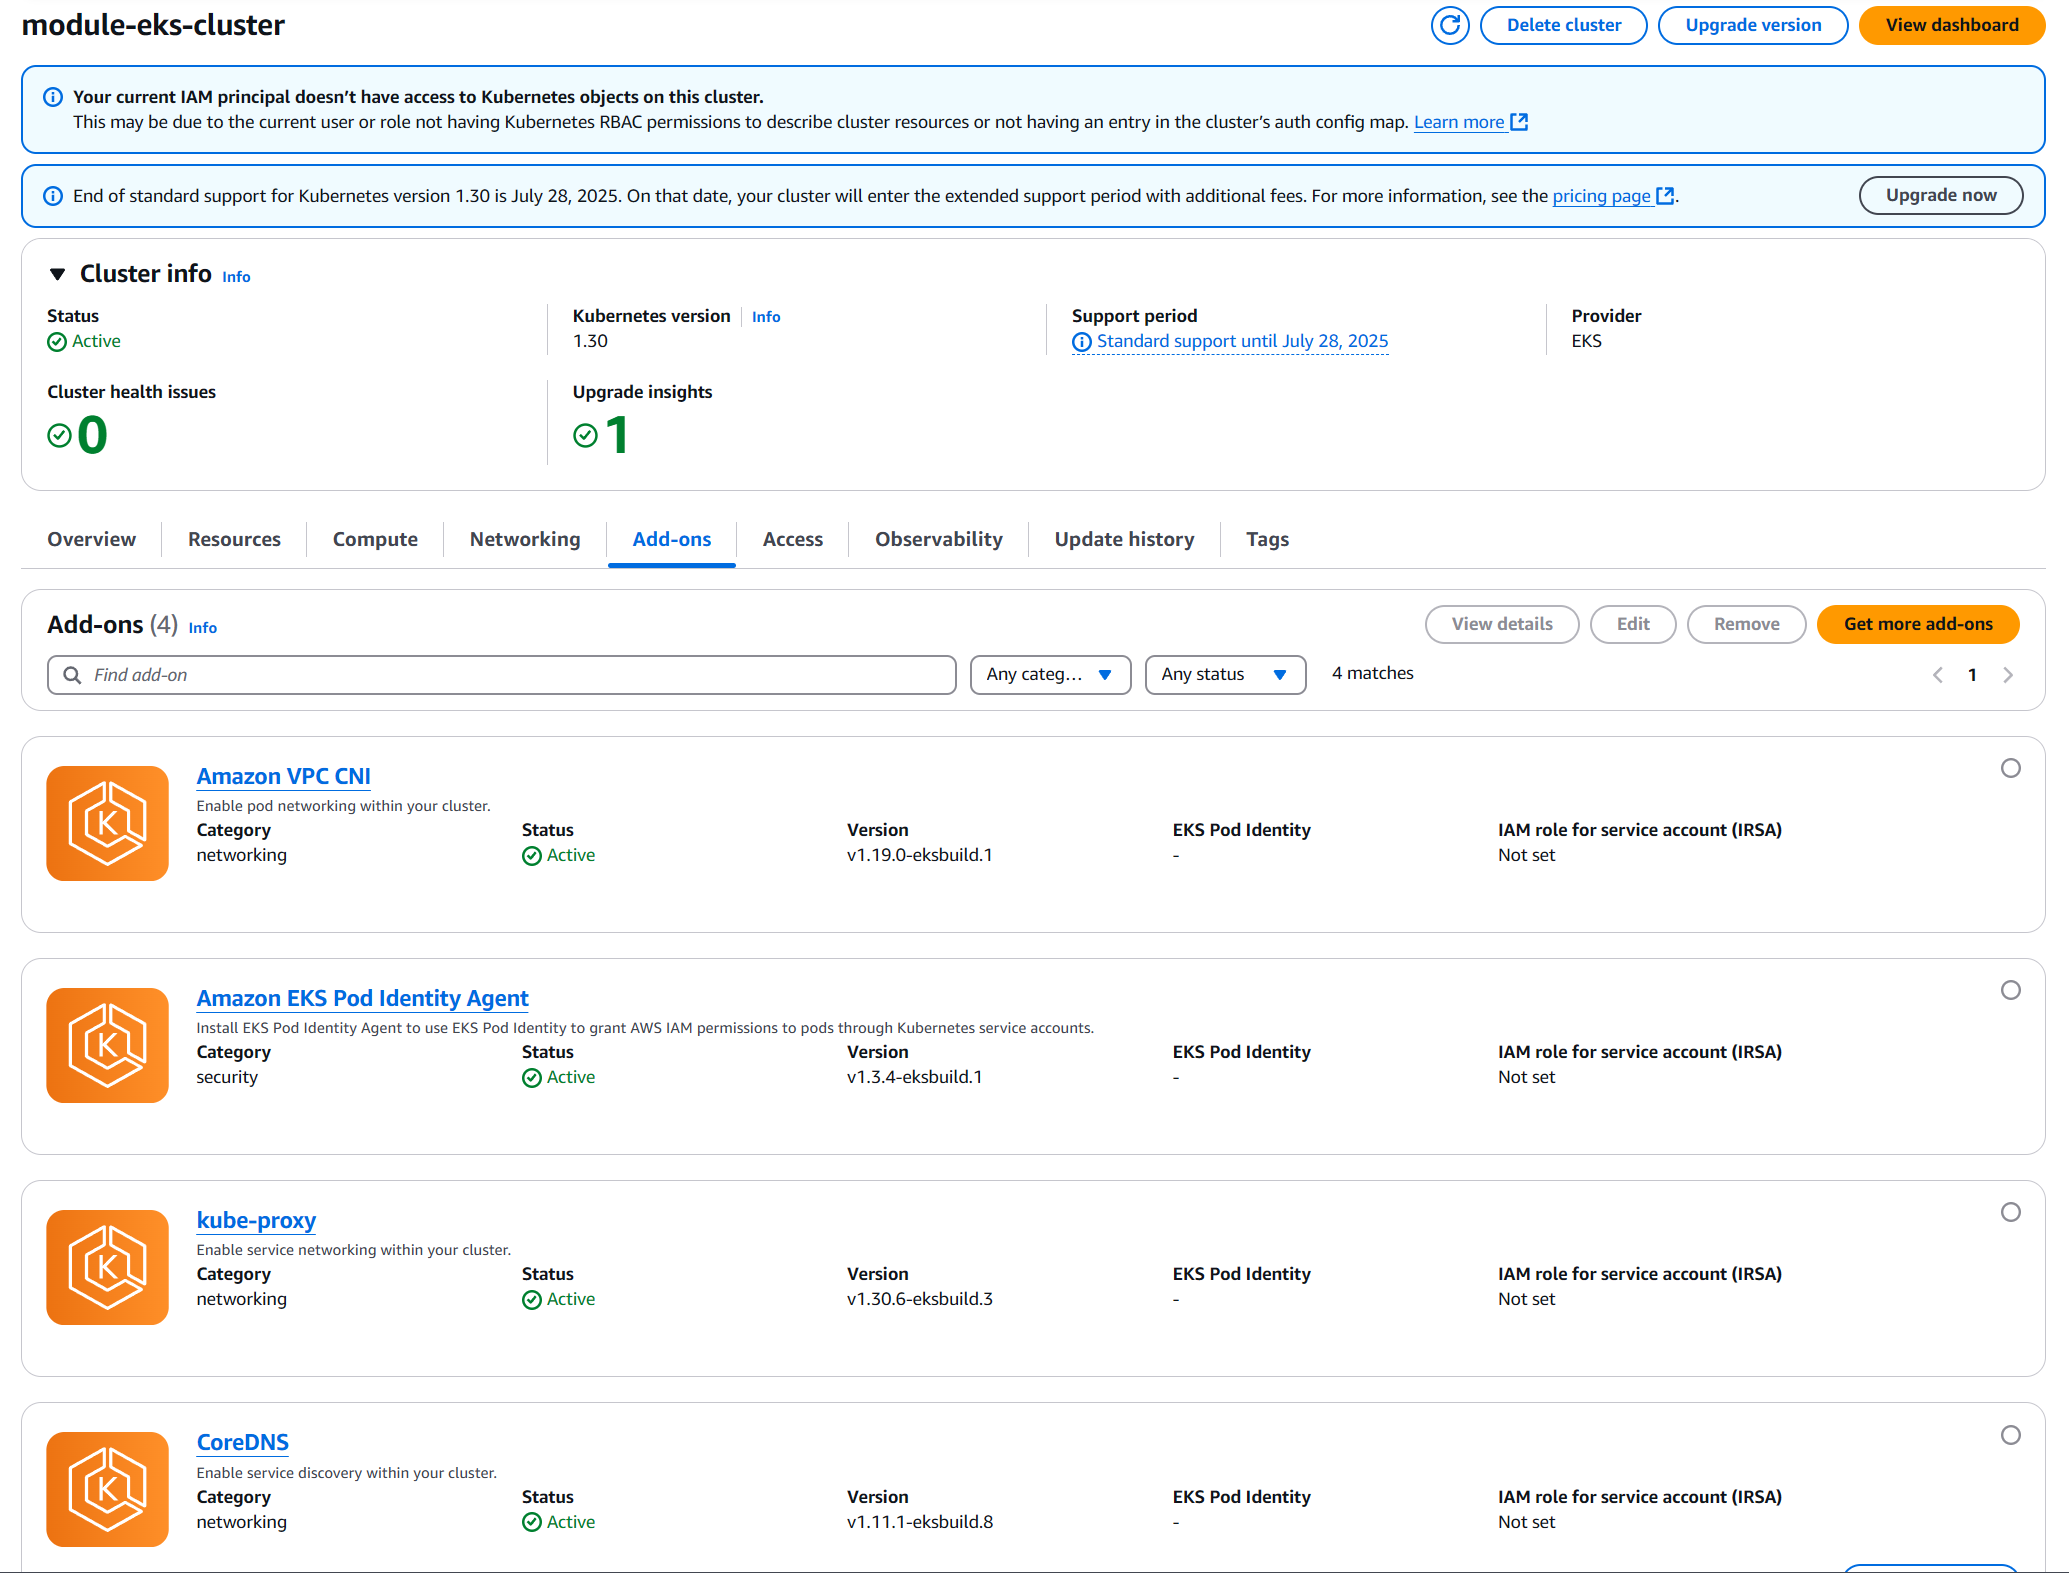Go to next page of add-ons
Image resolution: width=2069 pixels, height=1573 pixels.
[2008, 675]
